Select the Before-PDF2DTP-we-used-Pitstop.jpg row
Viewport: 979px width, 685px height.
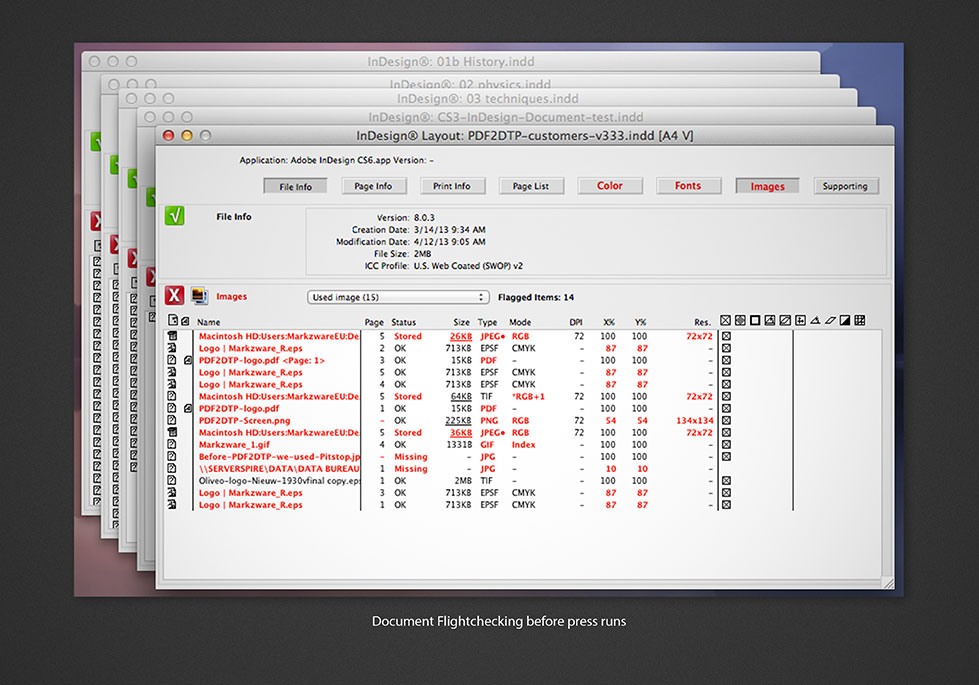click(x=279, y=457)
